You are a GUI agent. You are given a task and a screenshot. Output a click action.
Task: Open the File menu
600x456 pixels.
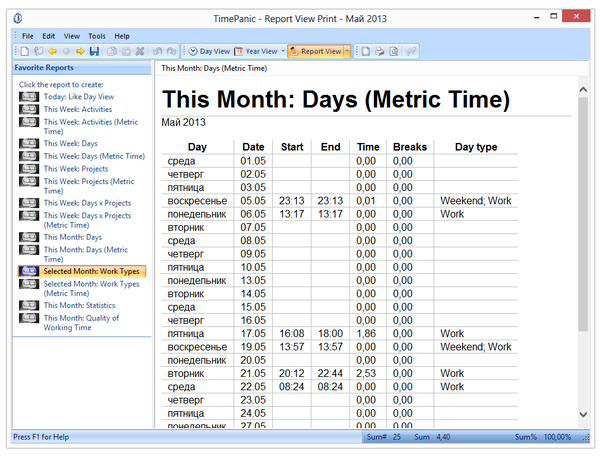pyautogui.click(x=28, y=36)
